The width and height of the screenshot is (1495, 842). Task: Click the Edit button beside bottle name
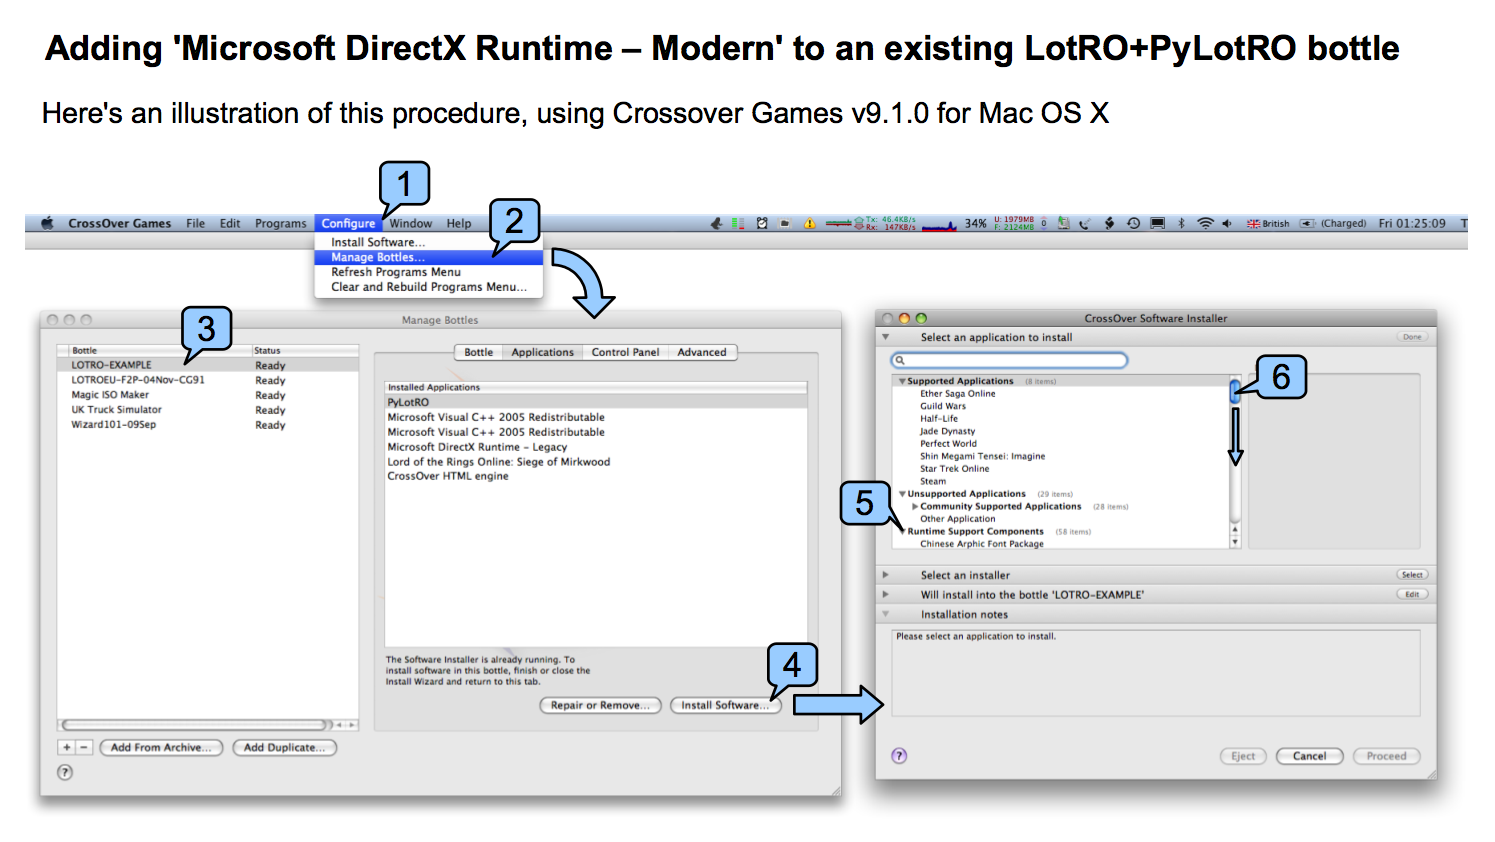pos(1412,594)
